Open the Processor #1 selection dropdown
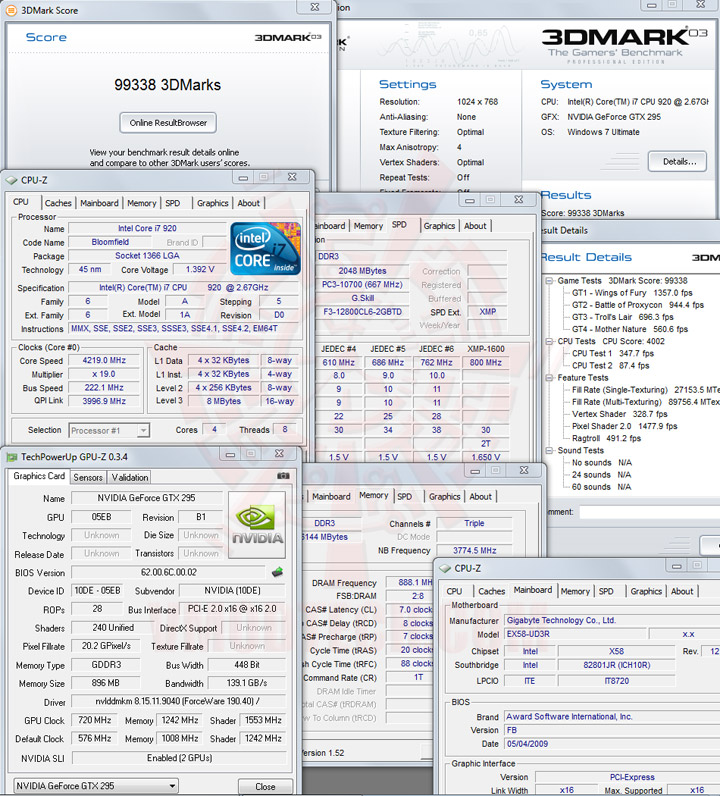 point(143,430)
